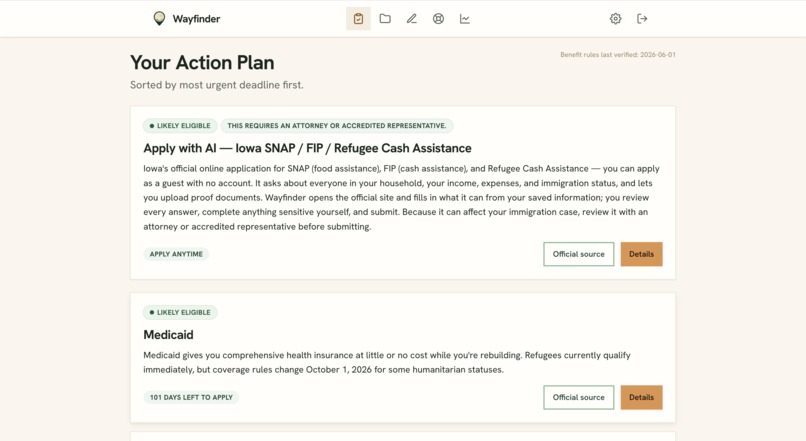This screenshot has height=441, width=806.
Task: Click the requires attorney or accredited representative badge
Action: pyautogui.click(x=337, y=126)
